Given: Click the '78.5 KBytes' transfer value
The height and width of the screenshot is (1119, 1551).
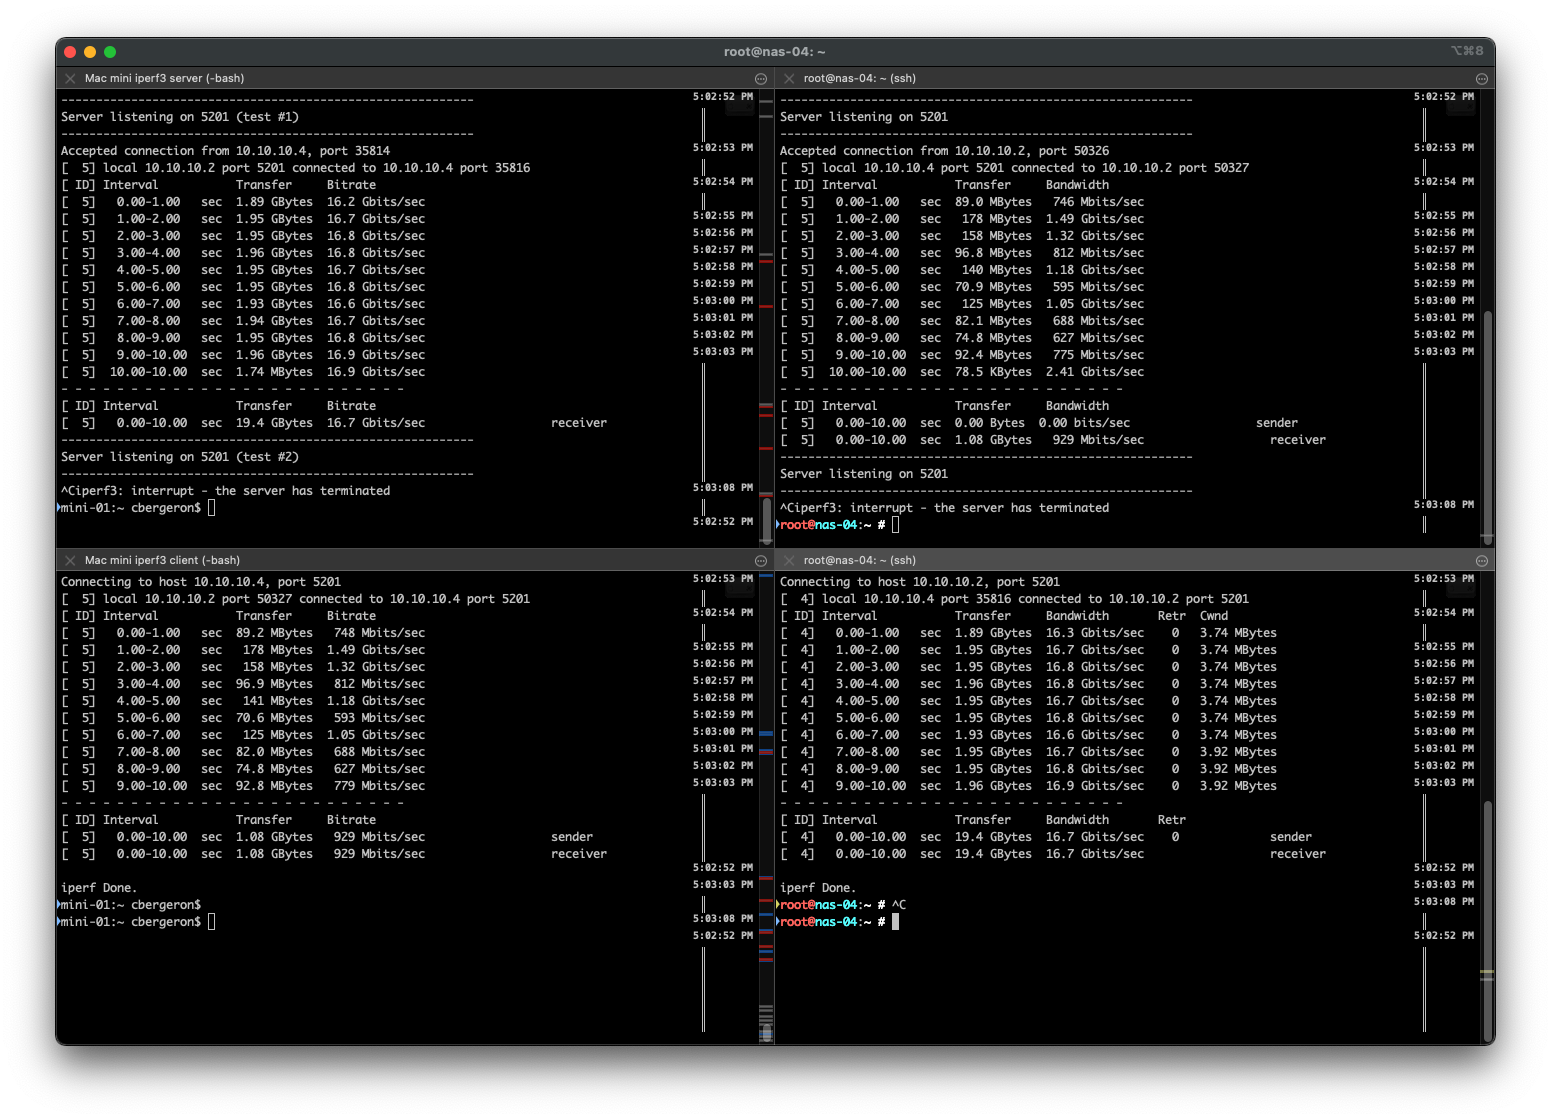Looking at the screenshot, I should pyautogui.click(x=993, y=372).
